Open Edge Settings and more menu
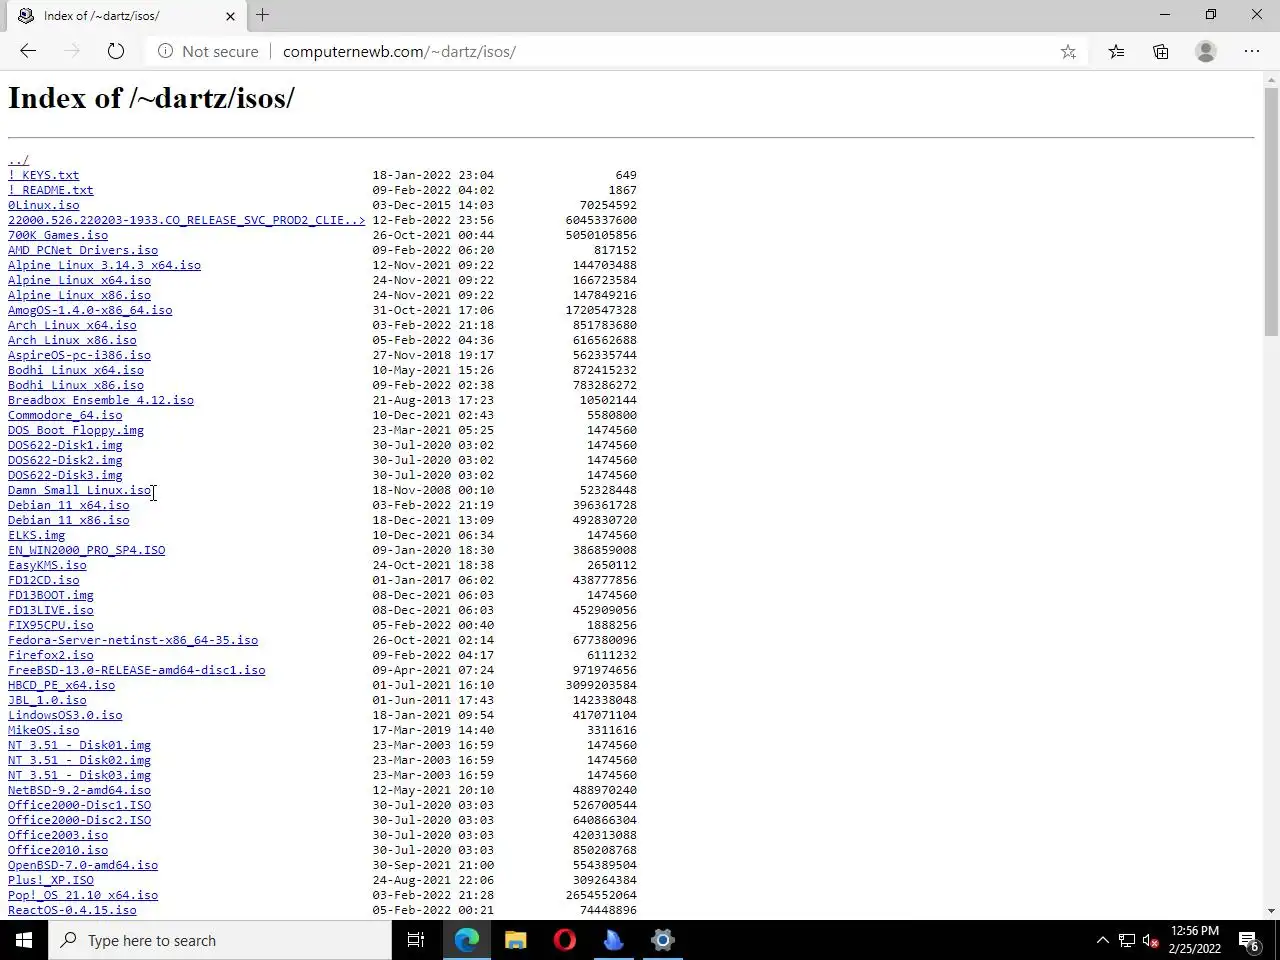This screenshot has width=1280, height=960. pyautogui.click(x=1252, y=51)
